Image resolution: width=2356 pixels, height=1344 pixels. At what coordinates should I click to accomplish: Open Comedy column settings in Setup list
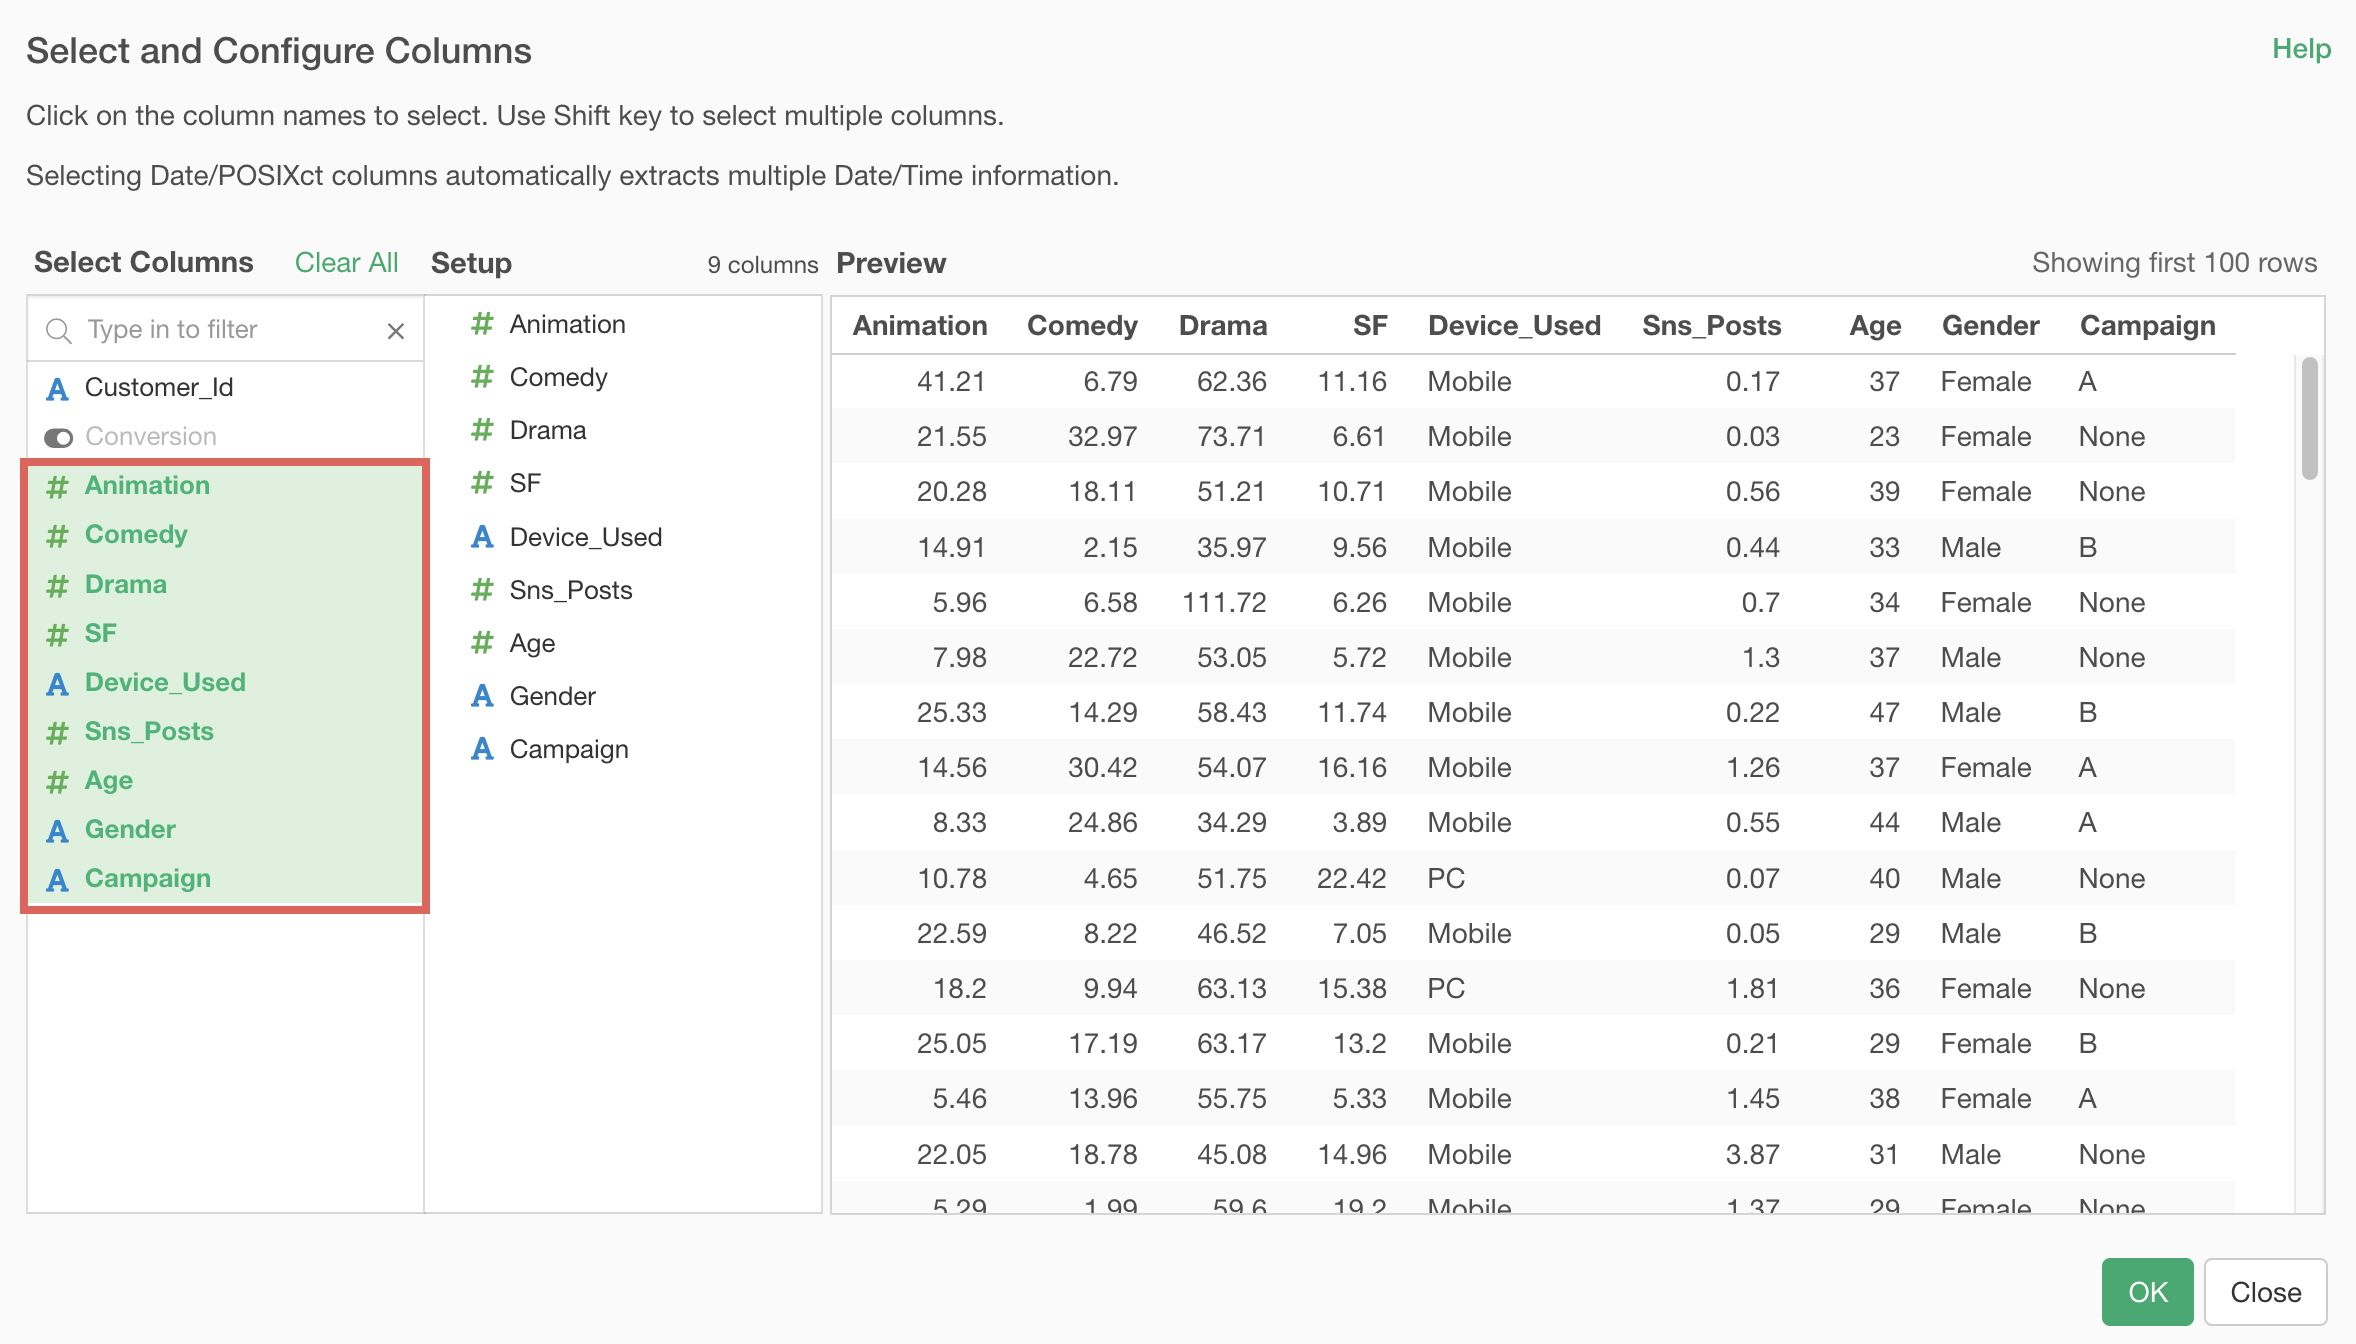pos(559,377)
